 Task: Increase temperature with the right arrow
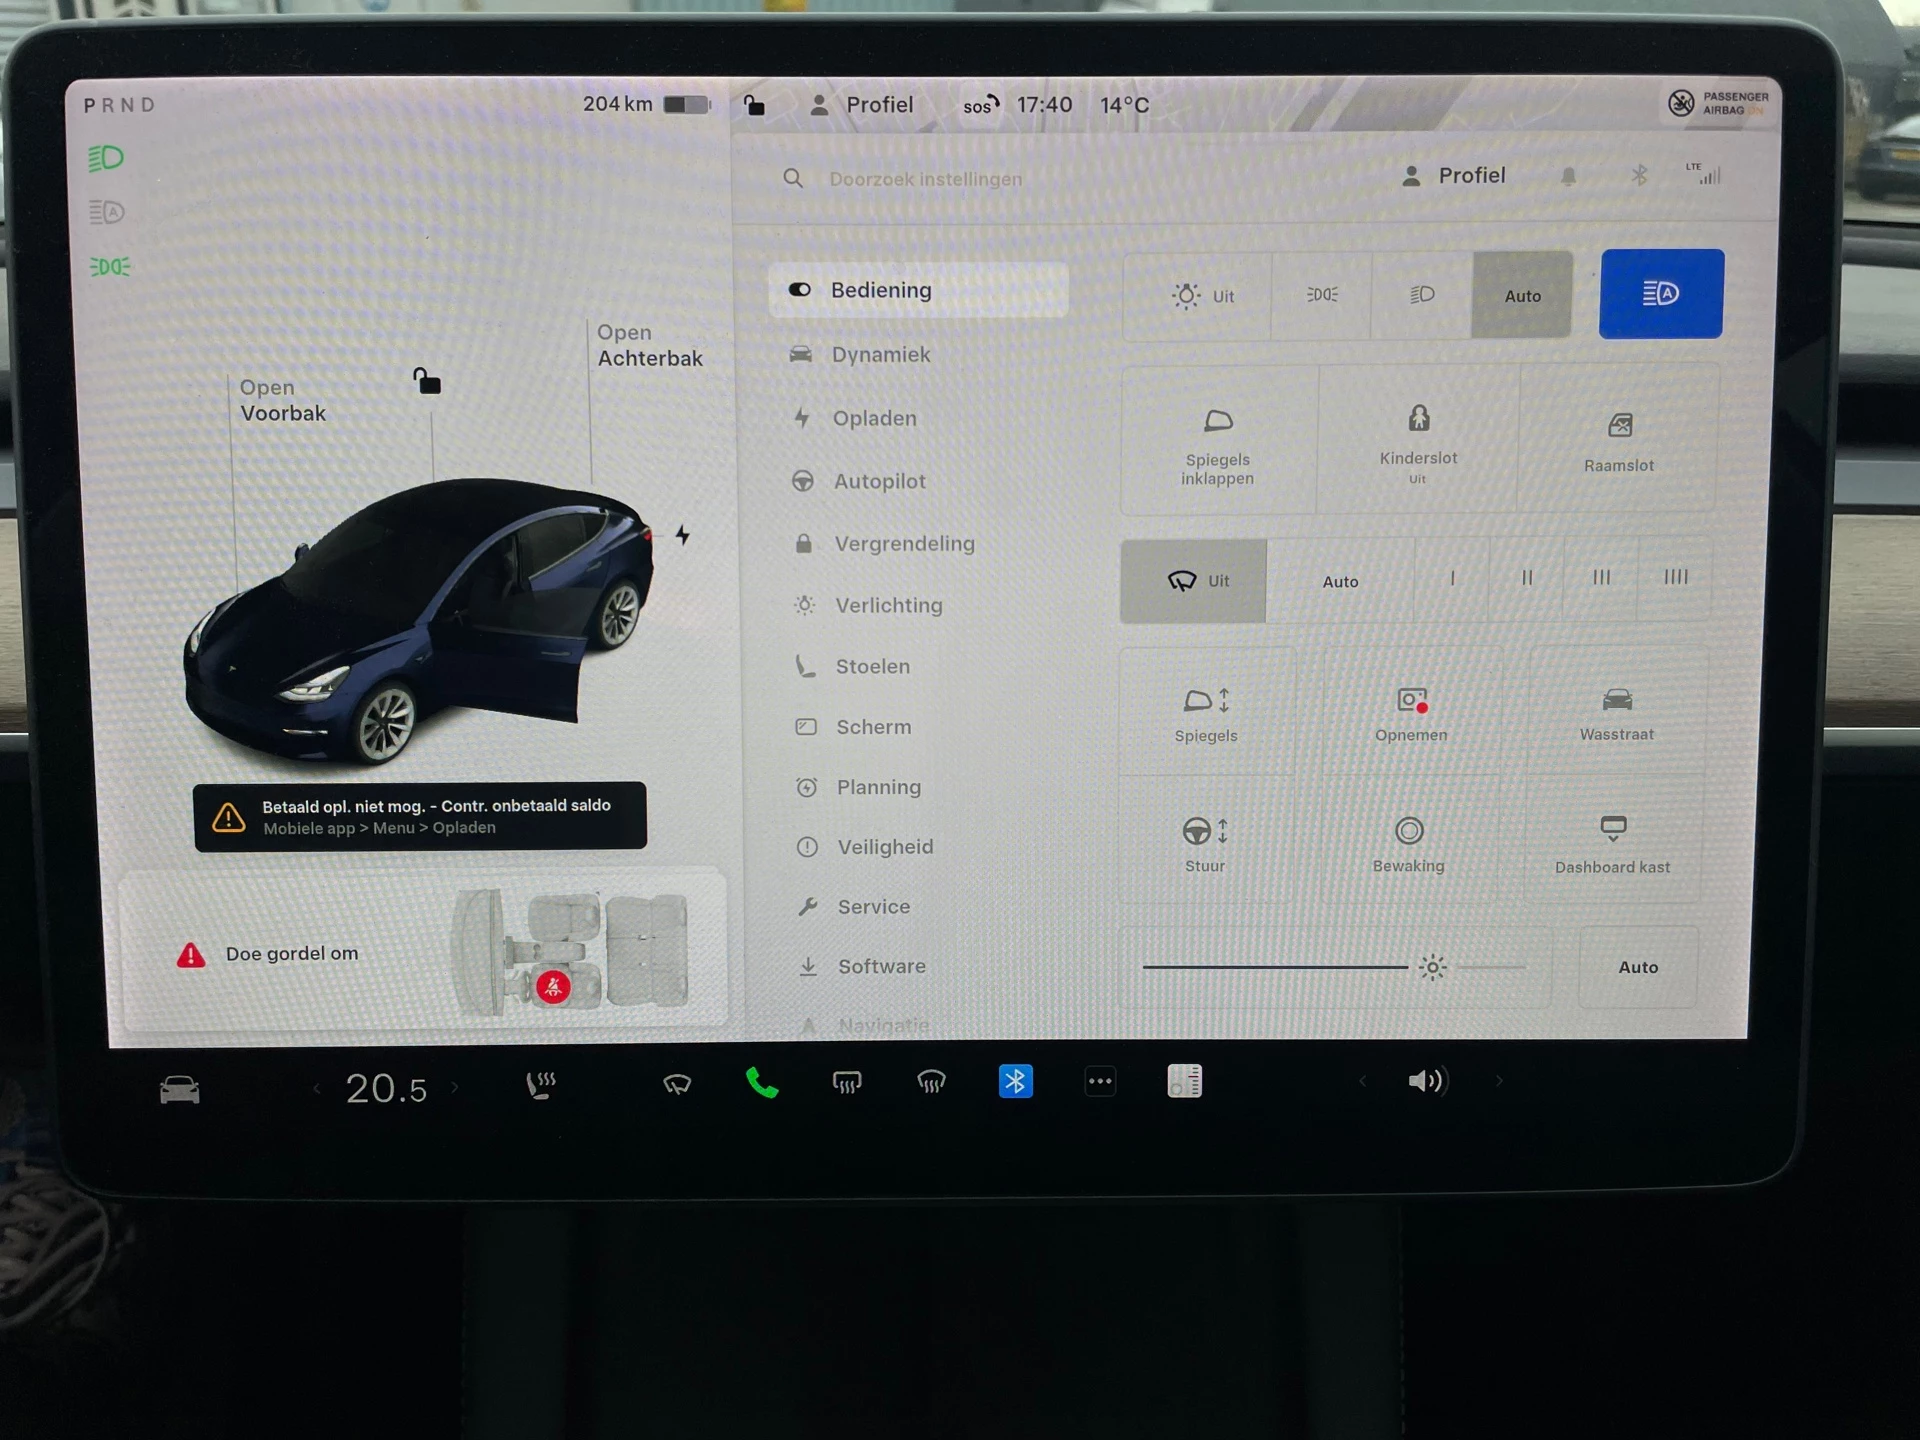457,1088
